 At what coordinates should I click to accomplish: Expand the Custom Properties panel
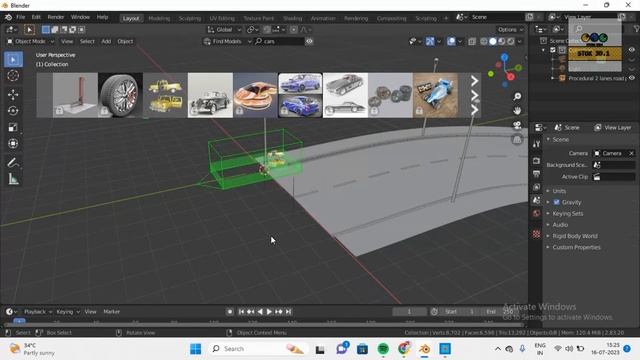point(576,247)
